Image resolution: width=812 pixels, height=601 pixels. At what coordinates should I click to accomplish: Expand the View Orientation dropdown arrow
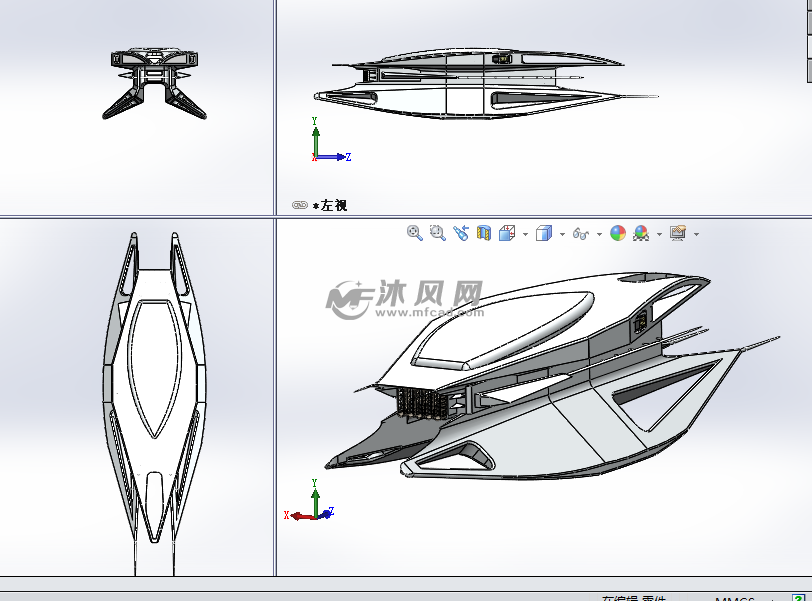click(524, 233)
